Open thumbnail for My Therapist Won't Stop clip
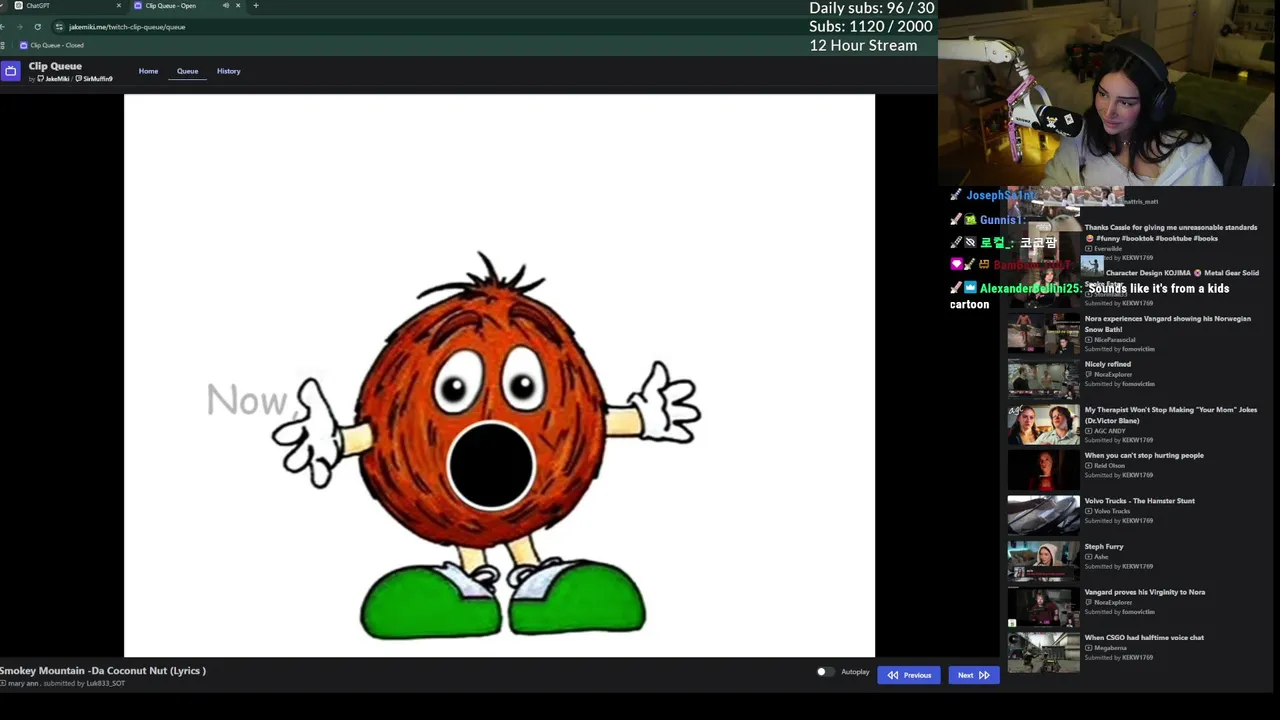The width and height of the screenshot is (1280, 720). coord(1043,425)
